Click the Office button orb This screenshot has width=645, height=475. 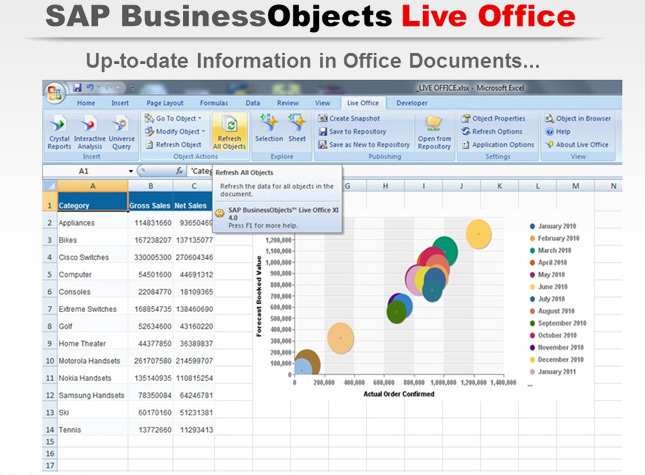(x=55, y=93)
